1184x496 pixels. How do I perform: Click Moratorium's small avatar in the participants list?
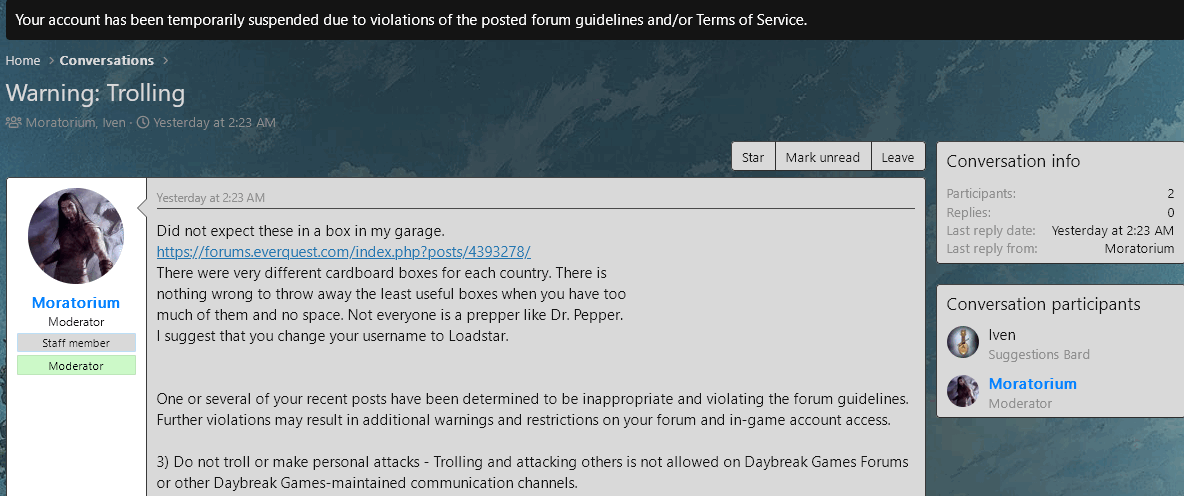coord(963,391)
